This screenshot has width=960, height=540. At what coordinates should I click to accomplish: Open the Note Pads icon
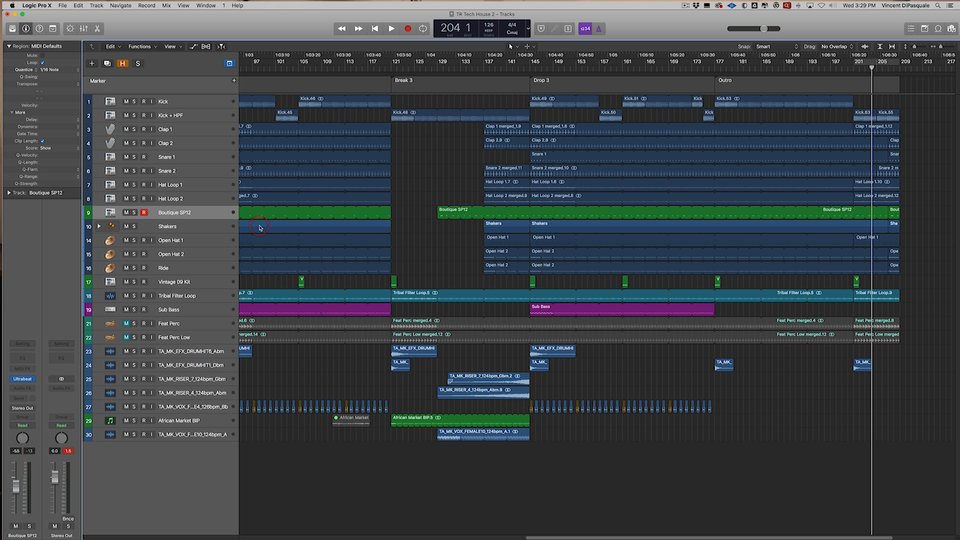(x=924, y=29)
